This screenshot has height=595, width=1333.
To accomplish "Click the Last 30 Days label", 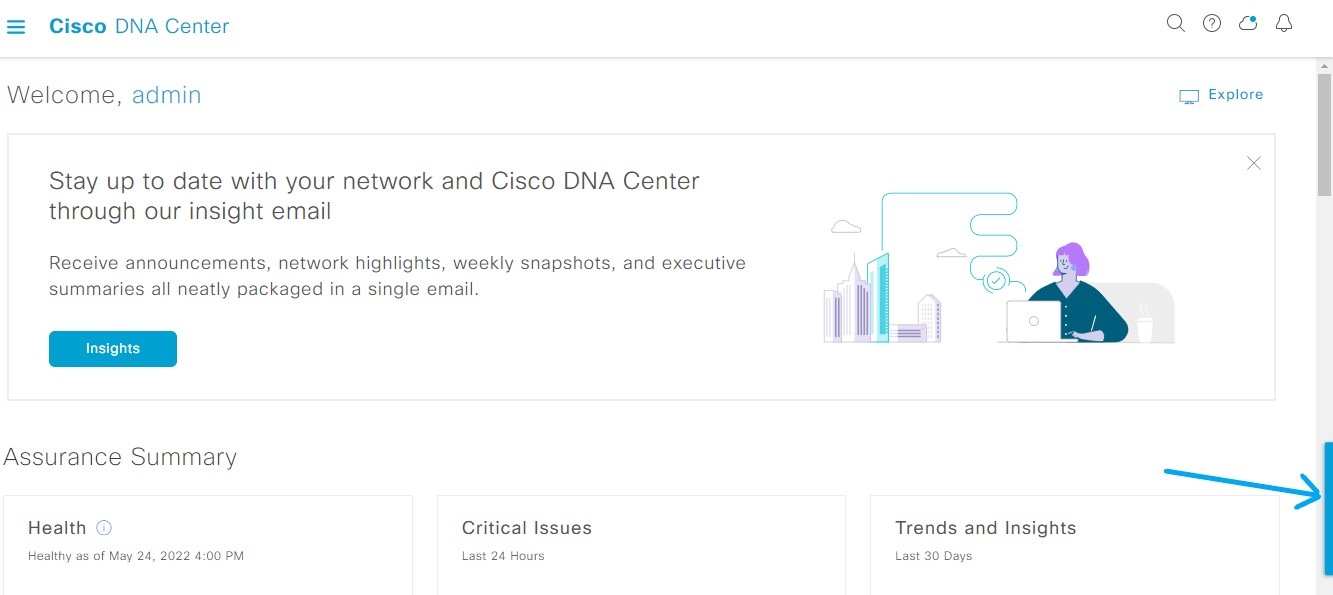I will 933,556.
